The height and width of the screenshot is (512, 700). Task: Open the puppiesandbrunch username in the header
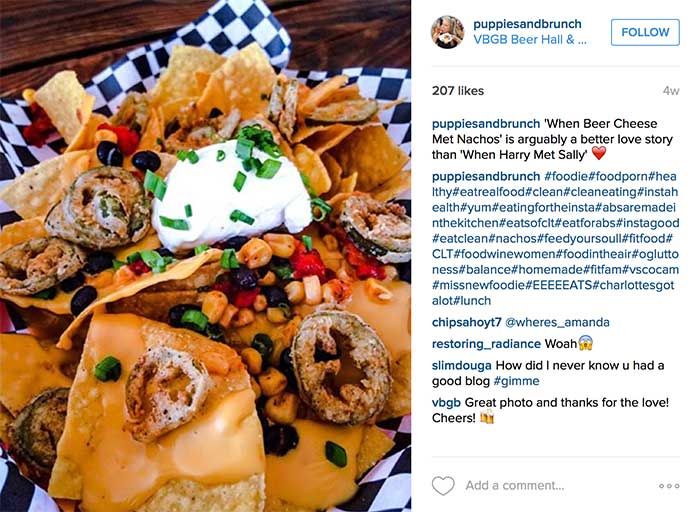point(527,24)
